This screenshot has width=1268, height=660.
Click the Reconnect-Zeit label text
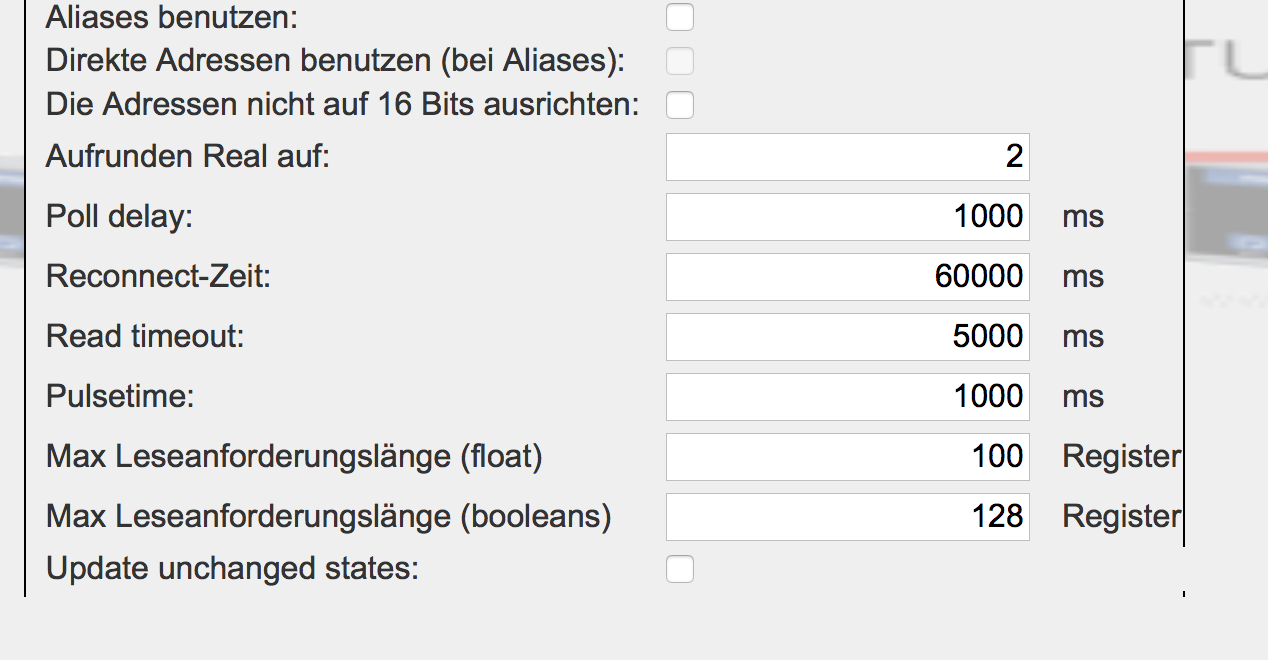click(x=158, y=277)
